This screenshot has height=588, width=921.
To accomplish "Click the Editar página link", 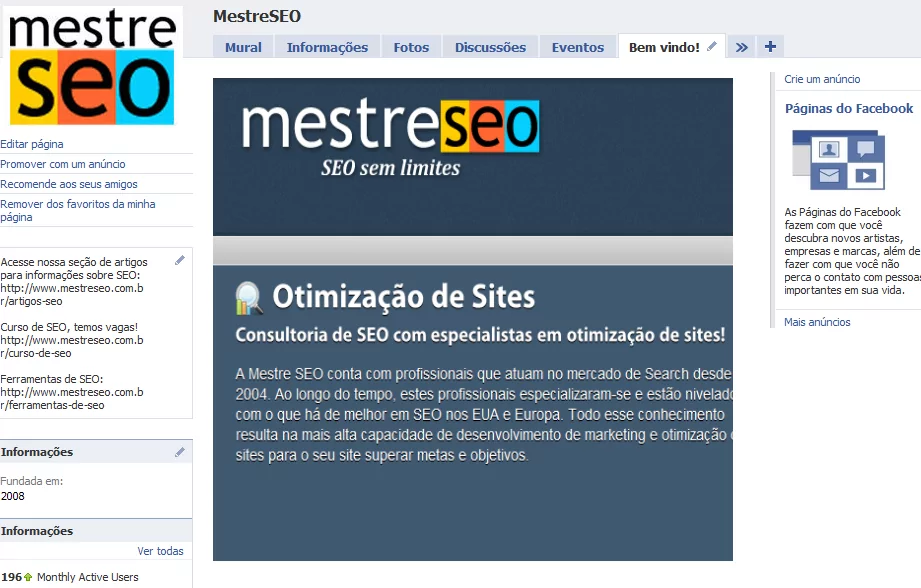I will (x=32, y=144).
